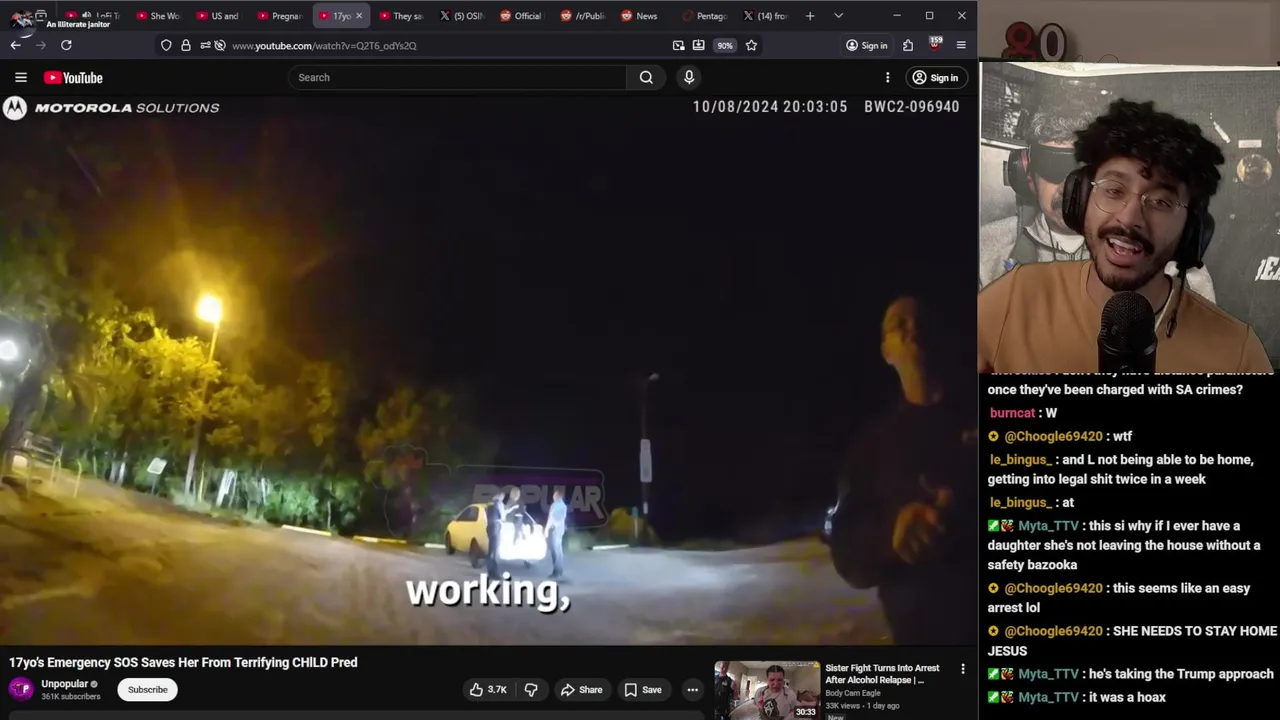Bookmark this page with star icon
1280x720 pixels.
click(x=751, y=45)
